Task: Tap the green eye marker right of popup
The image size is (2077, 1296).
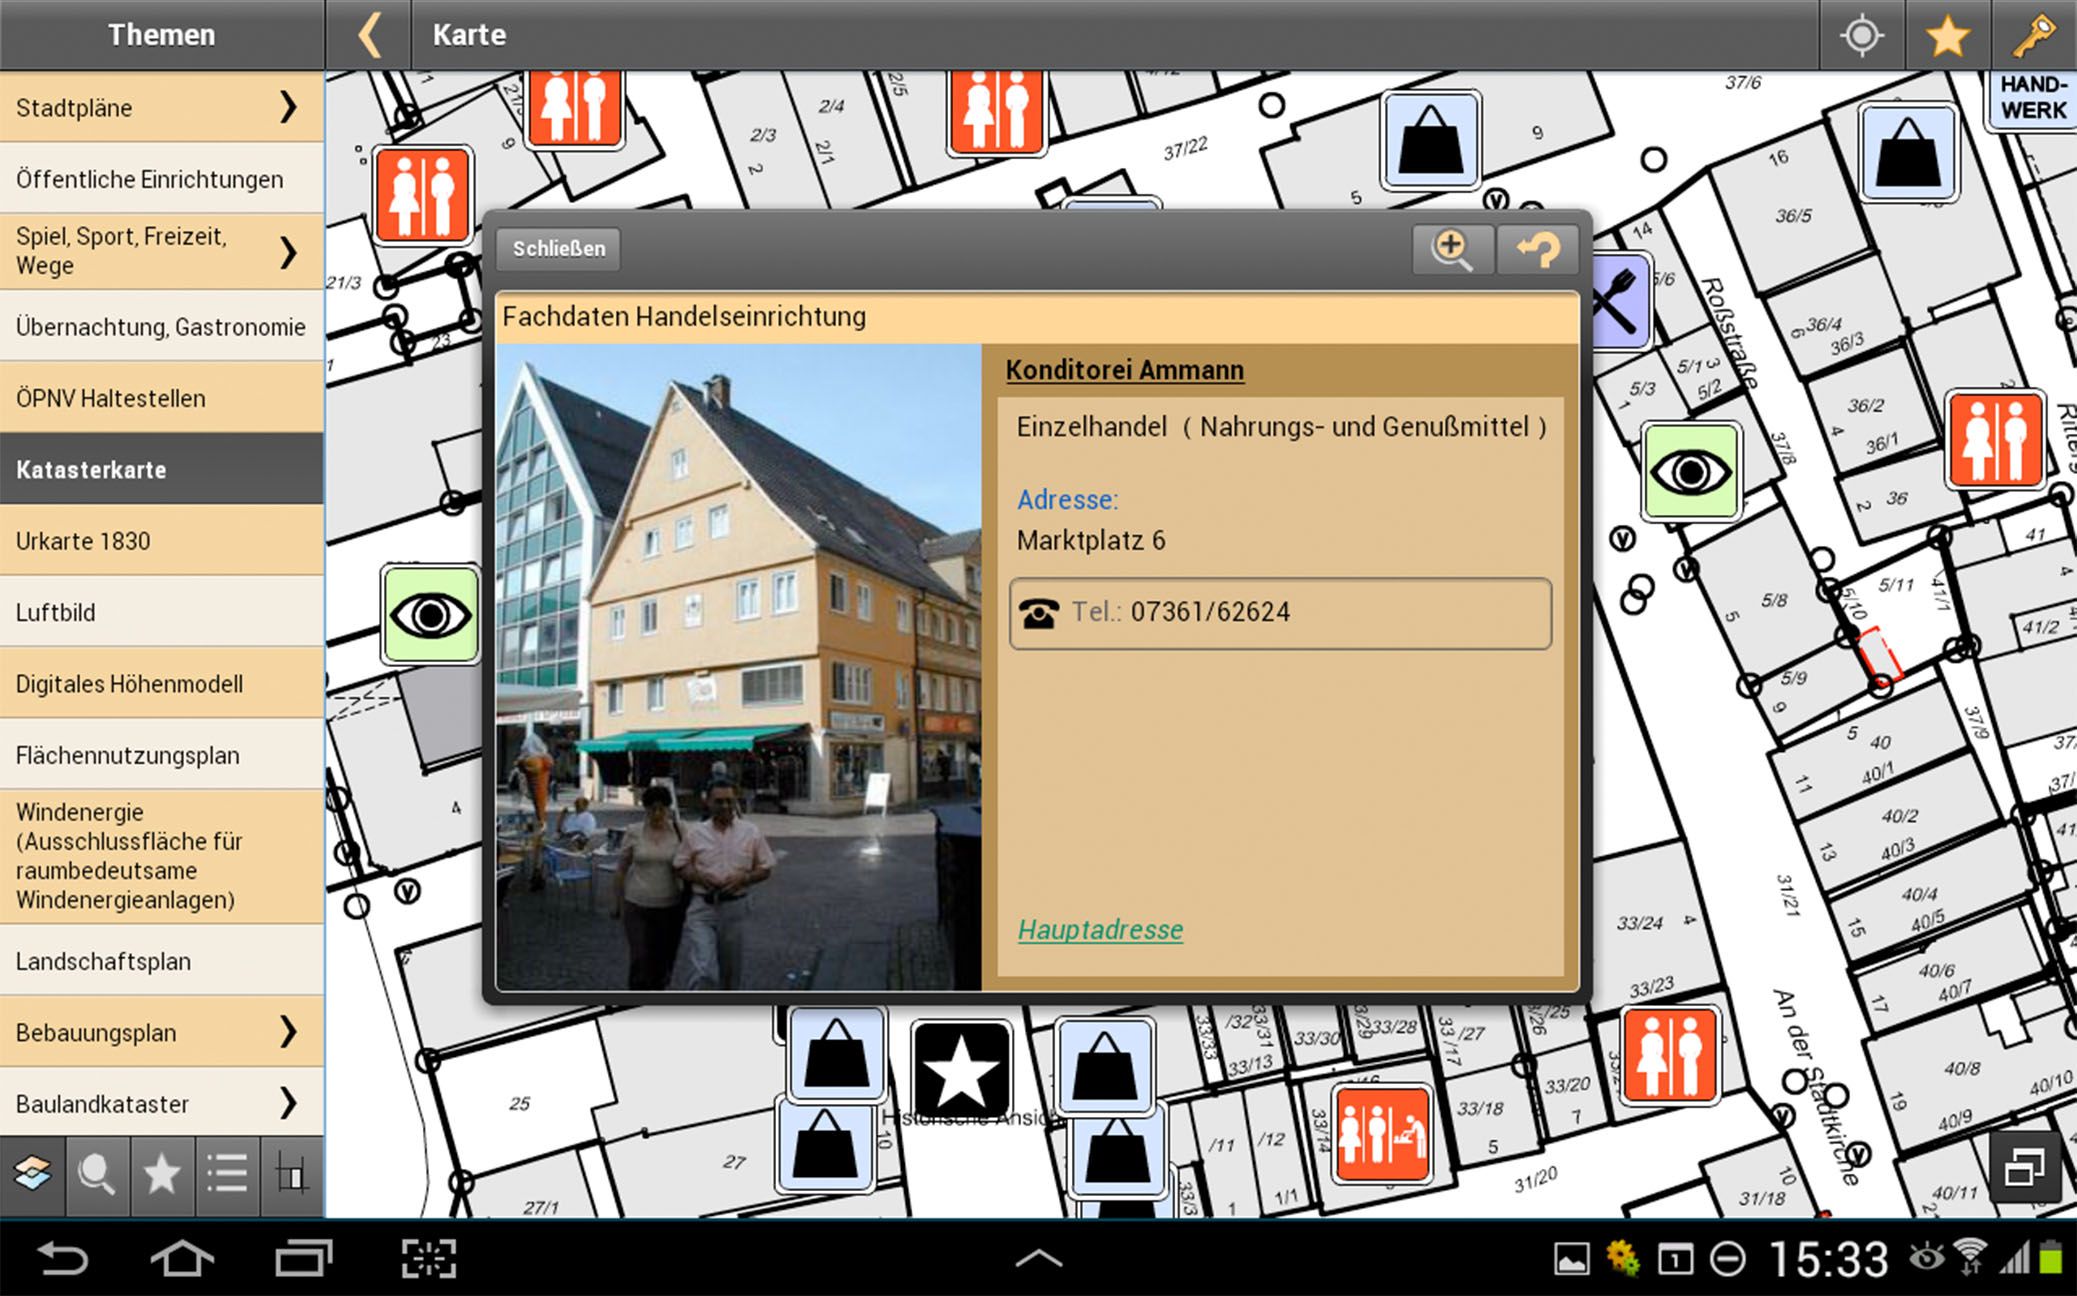Action: pos(1691,471)
